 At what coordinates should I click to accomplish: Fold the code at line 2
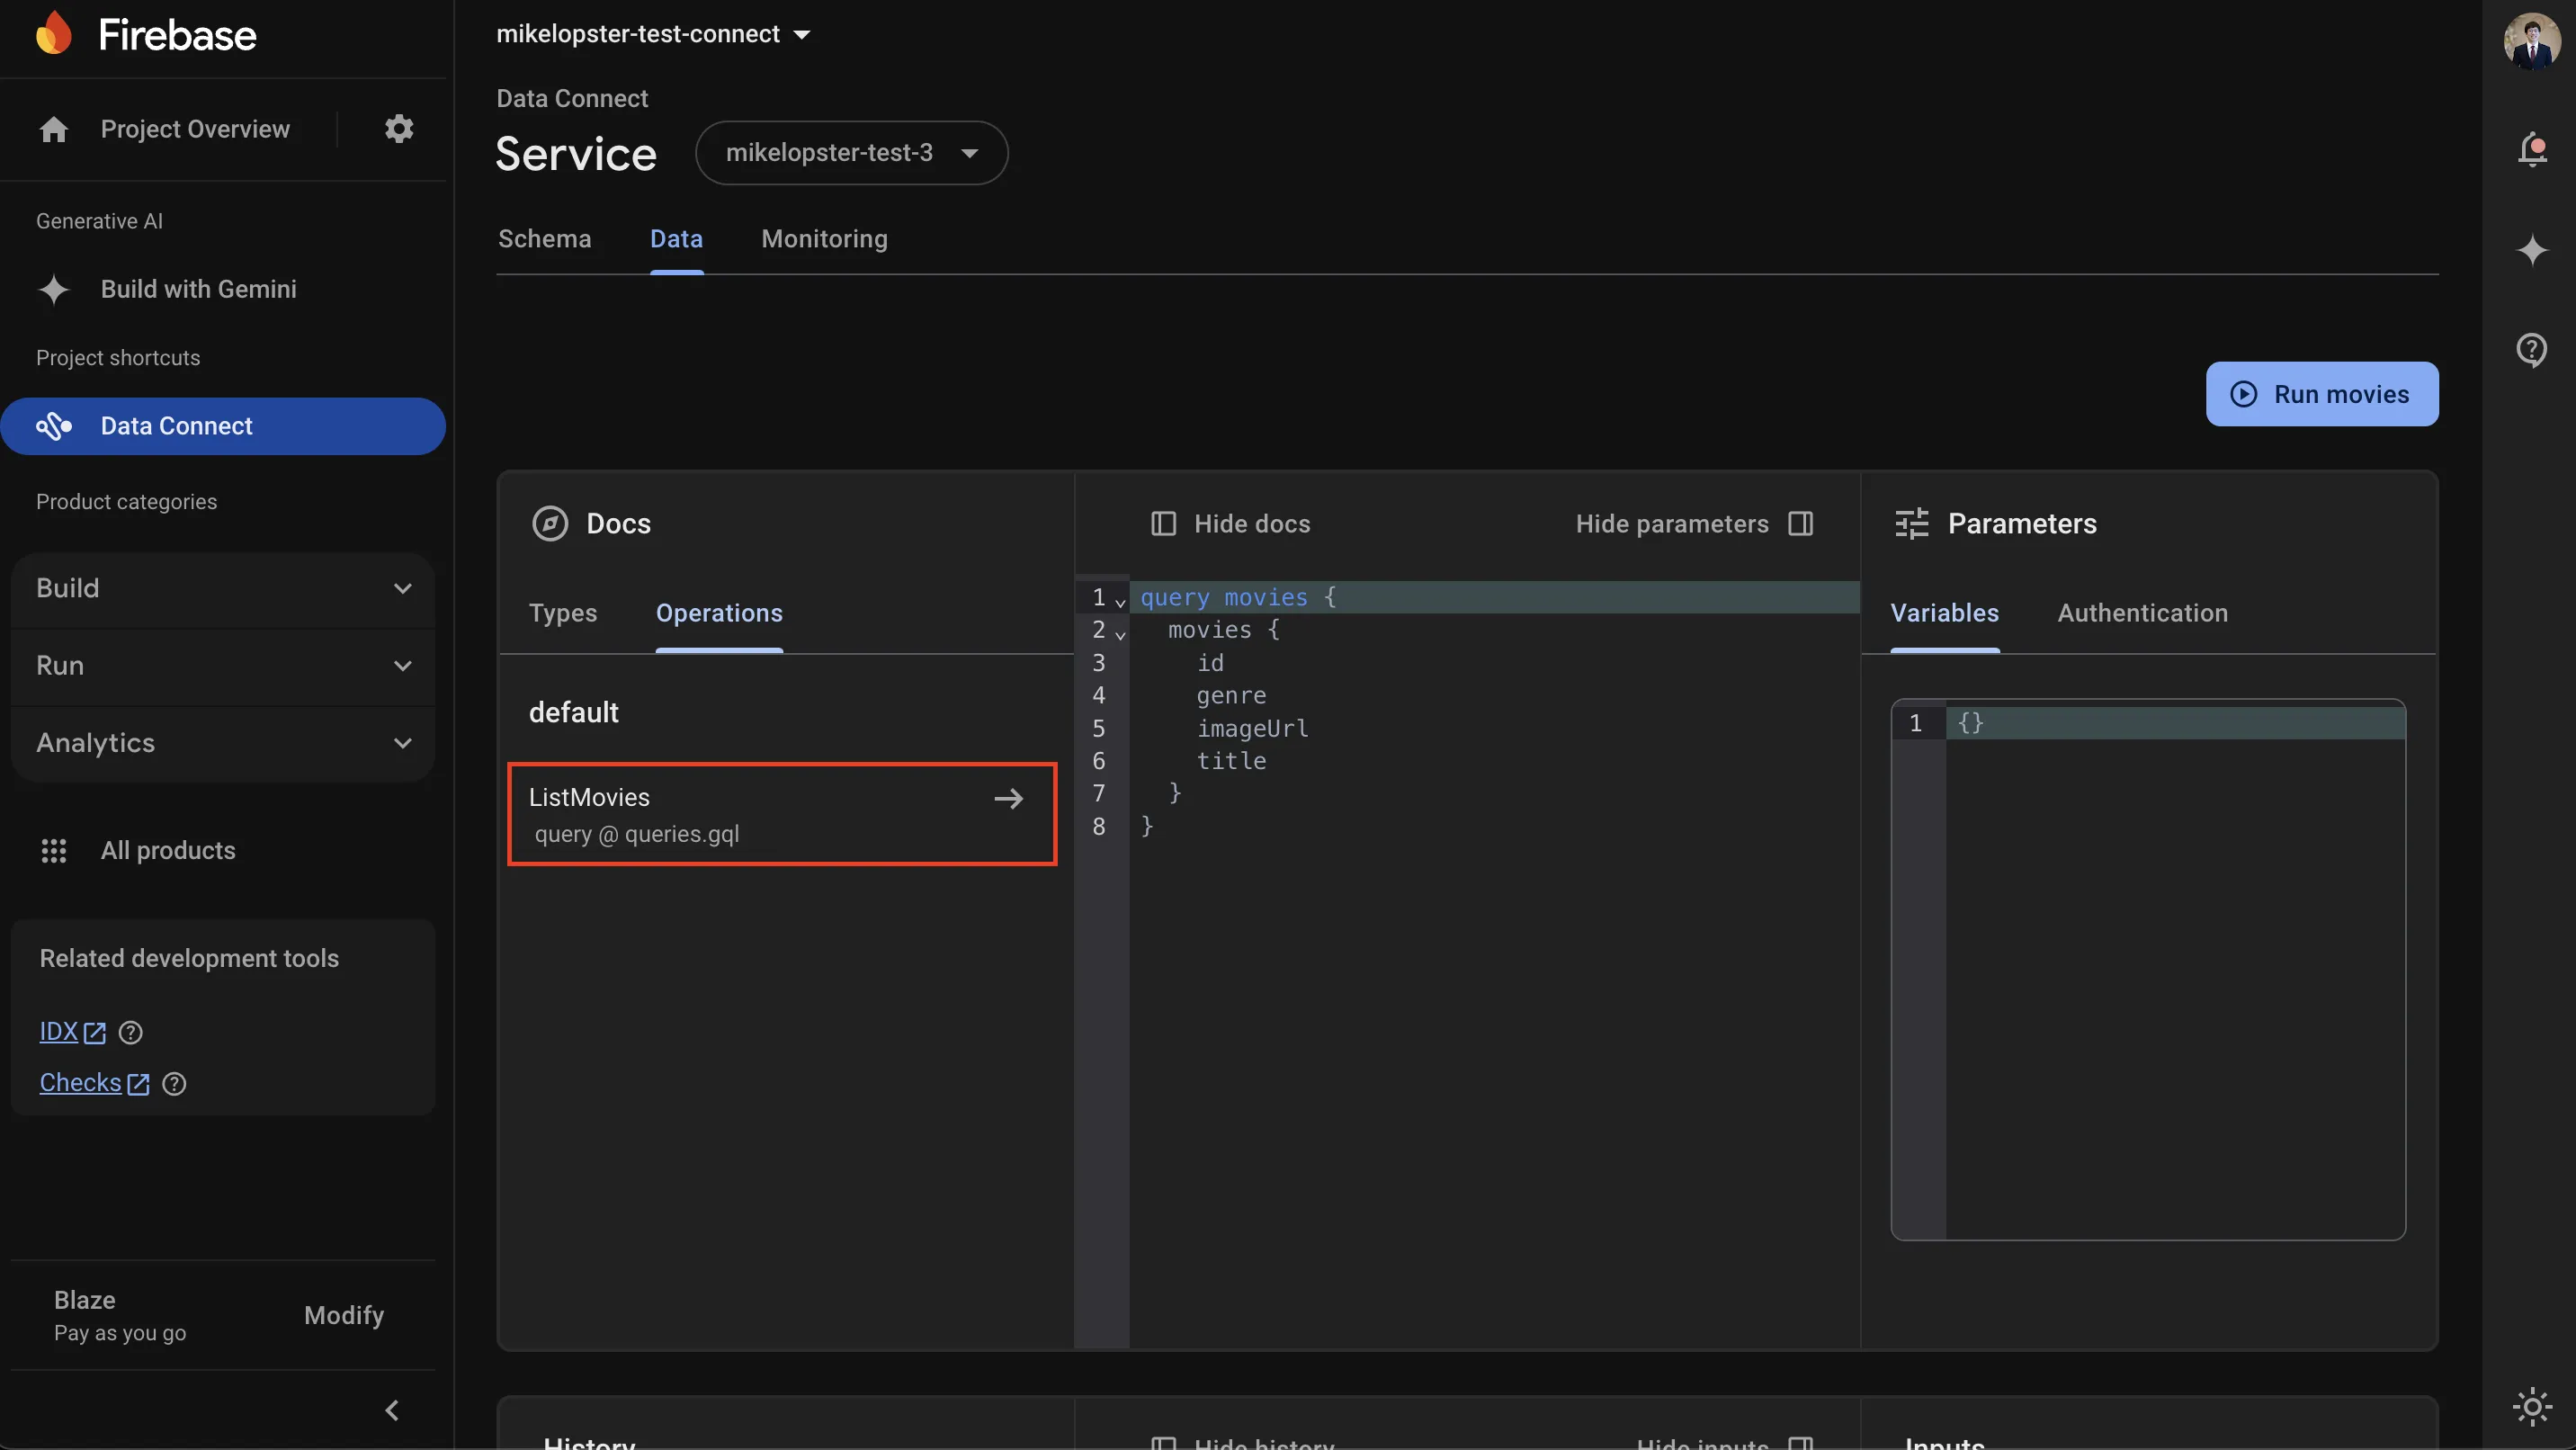coord(1120,634)
